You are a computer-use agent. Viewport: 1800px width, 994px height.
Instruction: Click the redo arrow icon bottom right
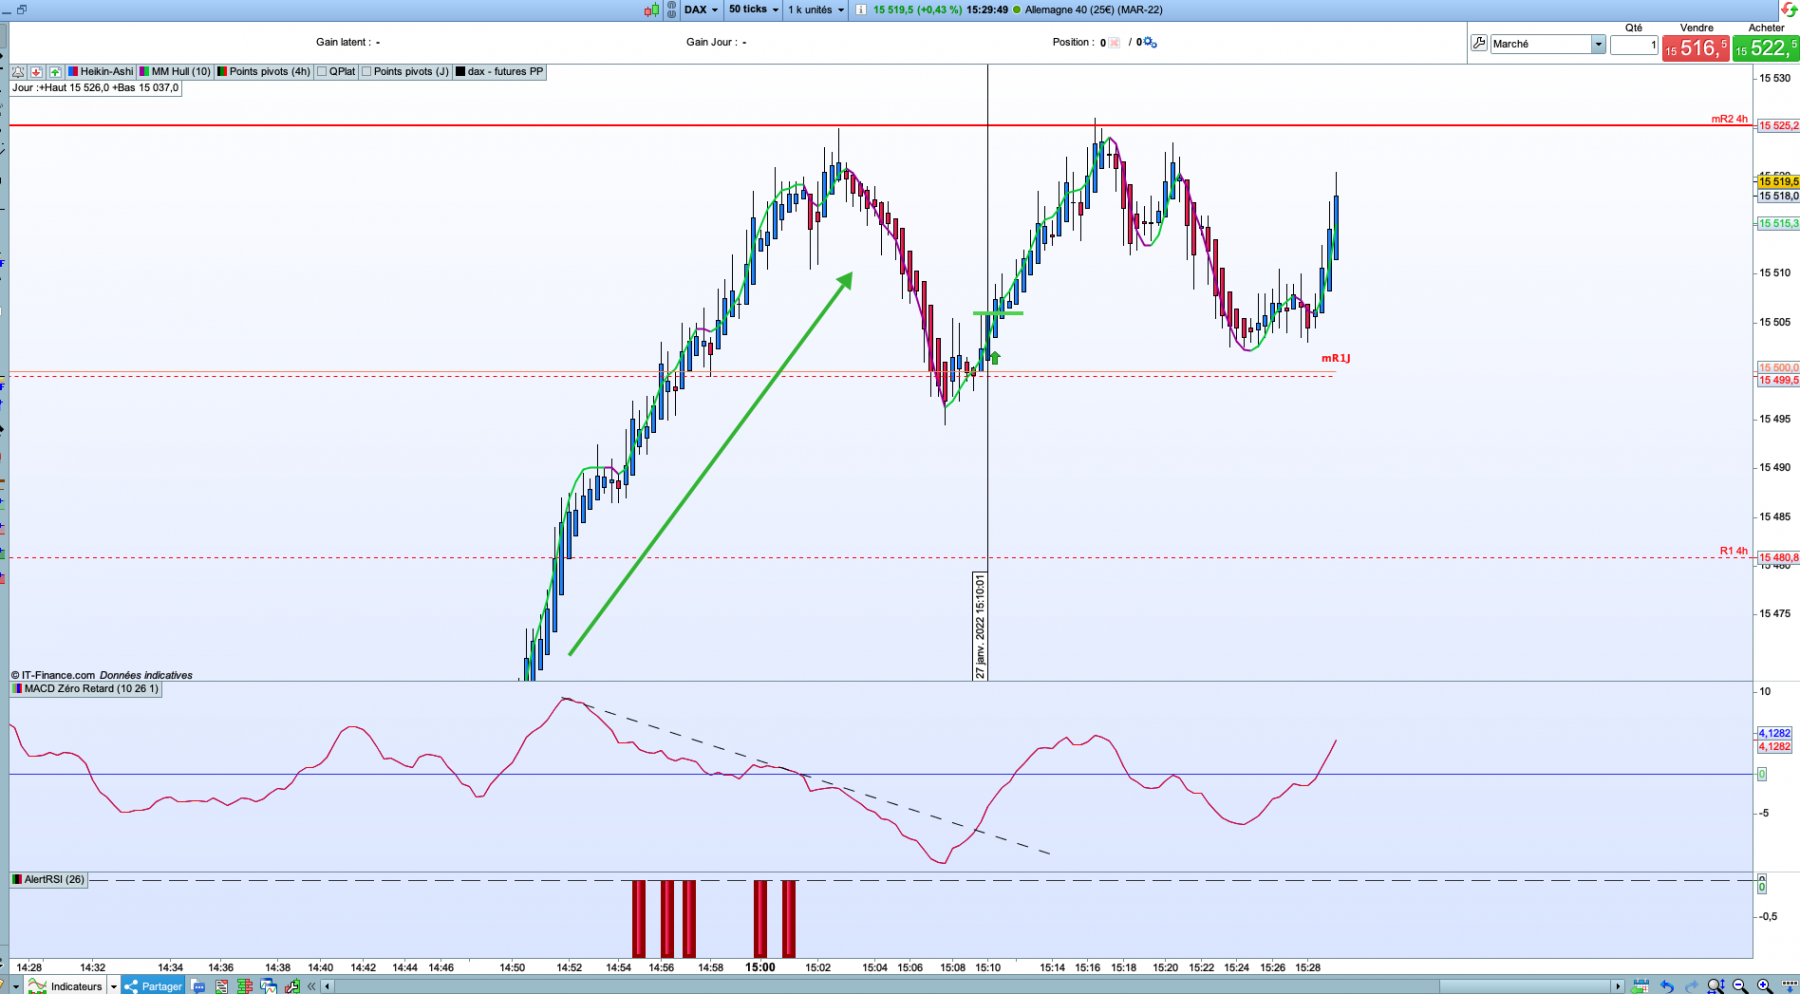pyautogui.click(x=1691, y=987)
